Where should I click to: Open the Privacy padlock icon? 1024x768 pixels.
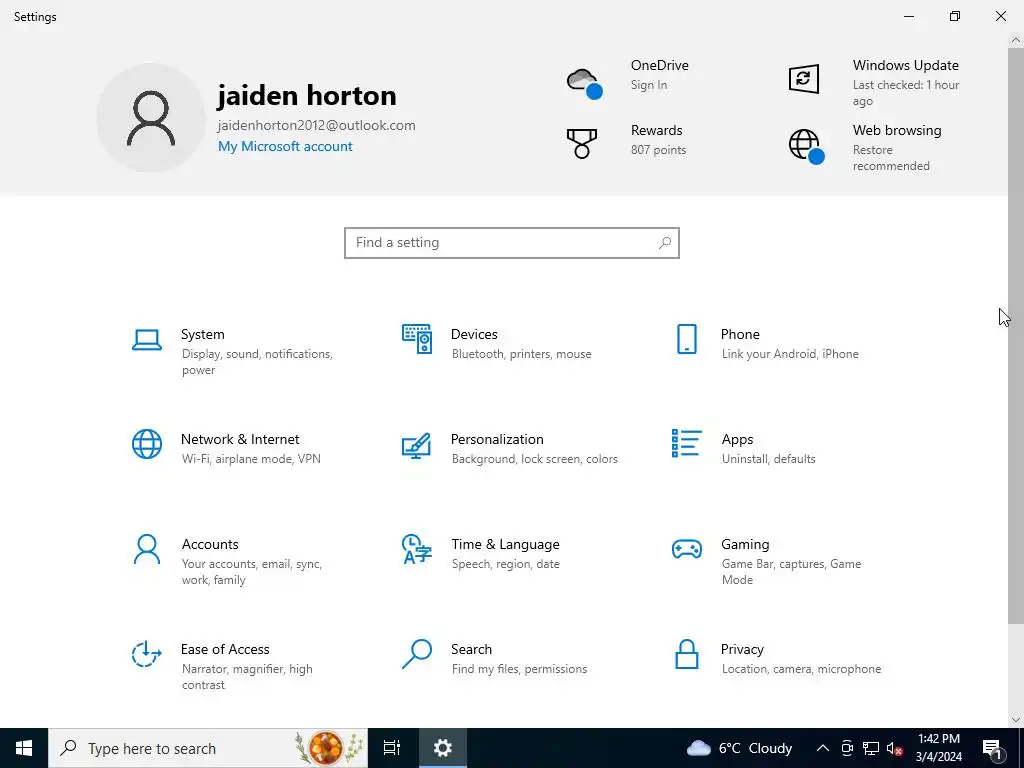pos(686,654)
